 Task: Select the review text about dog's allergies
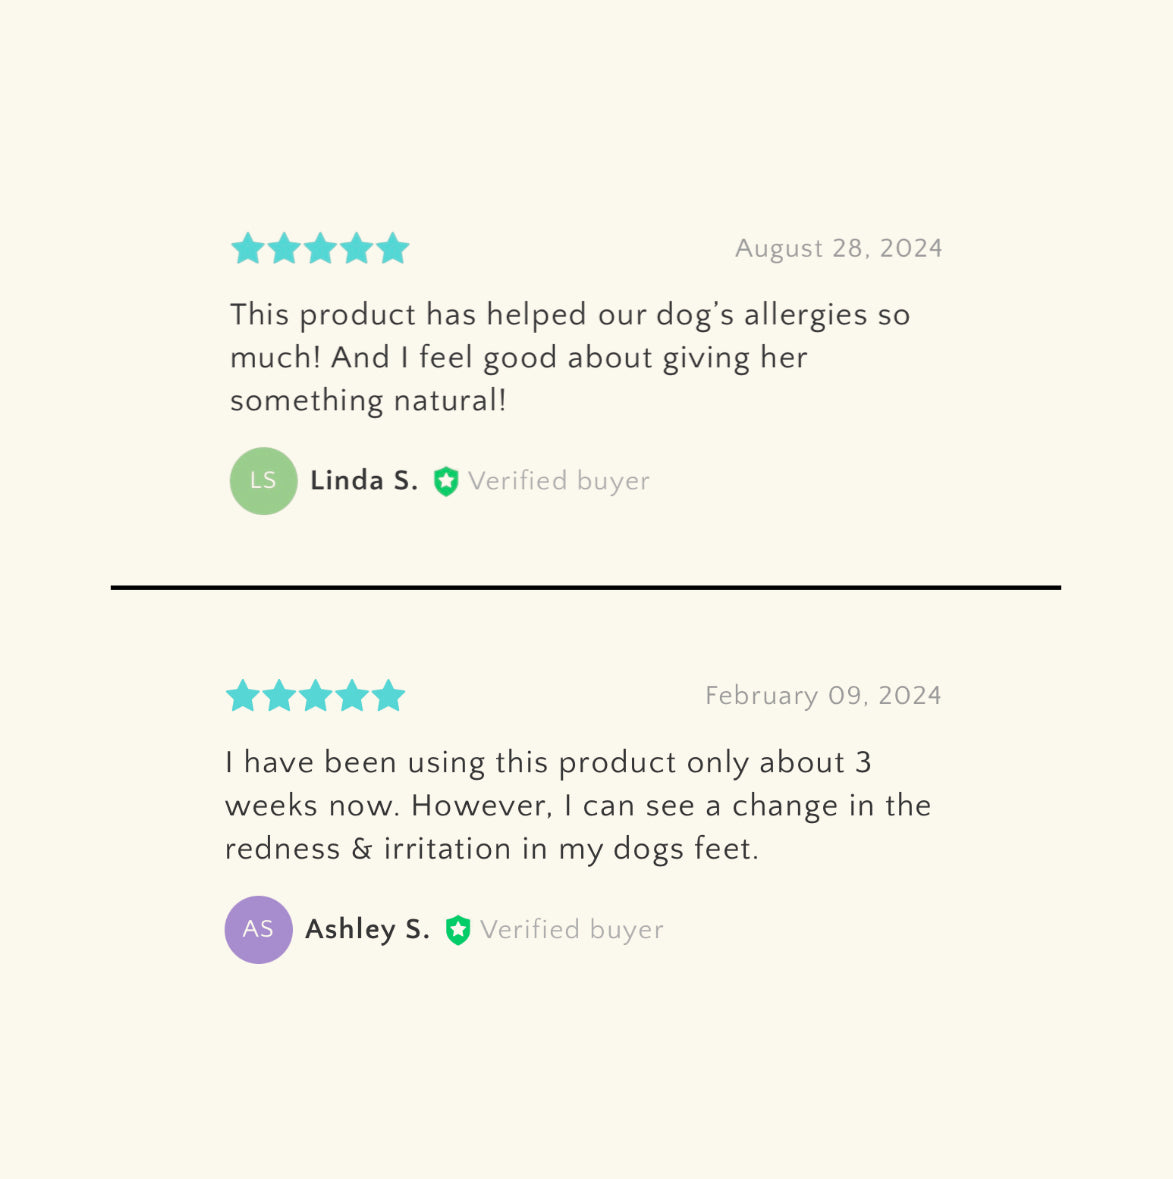click(x=569, y=357)
